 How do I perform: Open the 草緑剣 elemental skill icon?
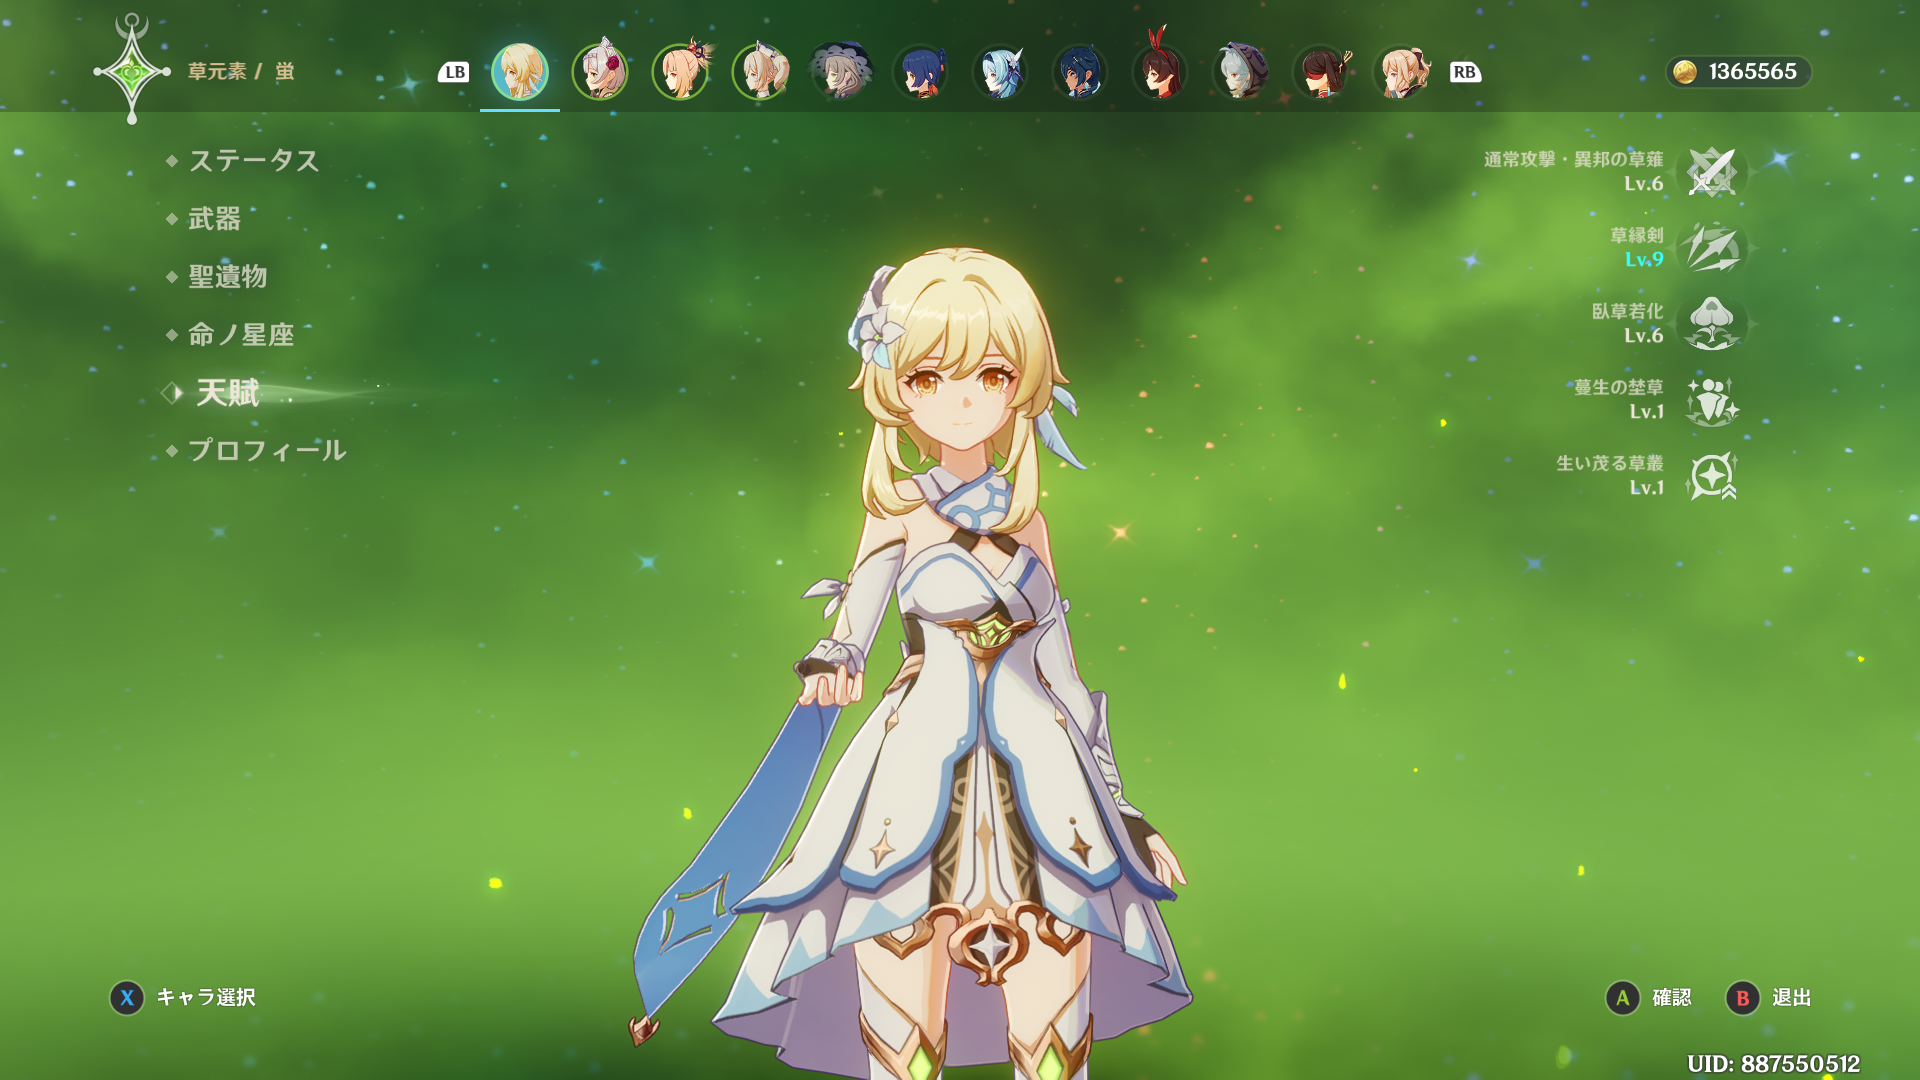(x=1712, y=248)
